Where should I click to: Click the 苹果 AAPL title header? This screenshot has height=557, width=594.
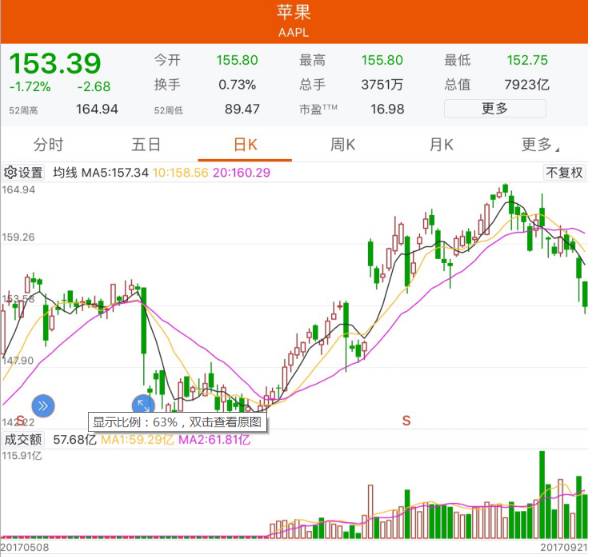(294, 21)
